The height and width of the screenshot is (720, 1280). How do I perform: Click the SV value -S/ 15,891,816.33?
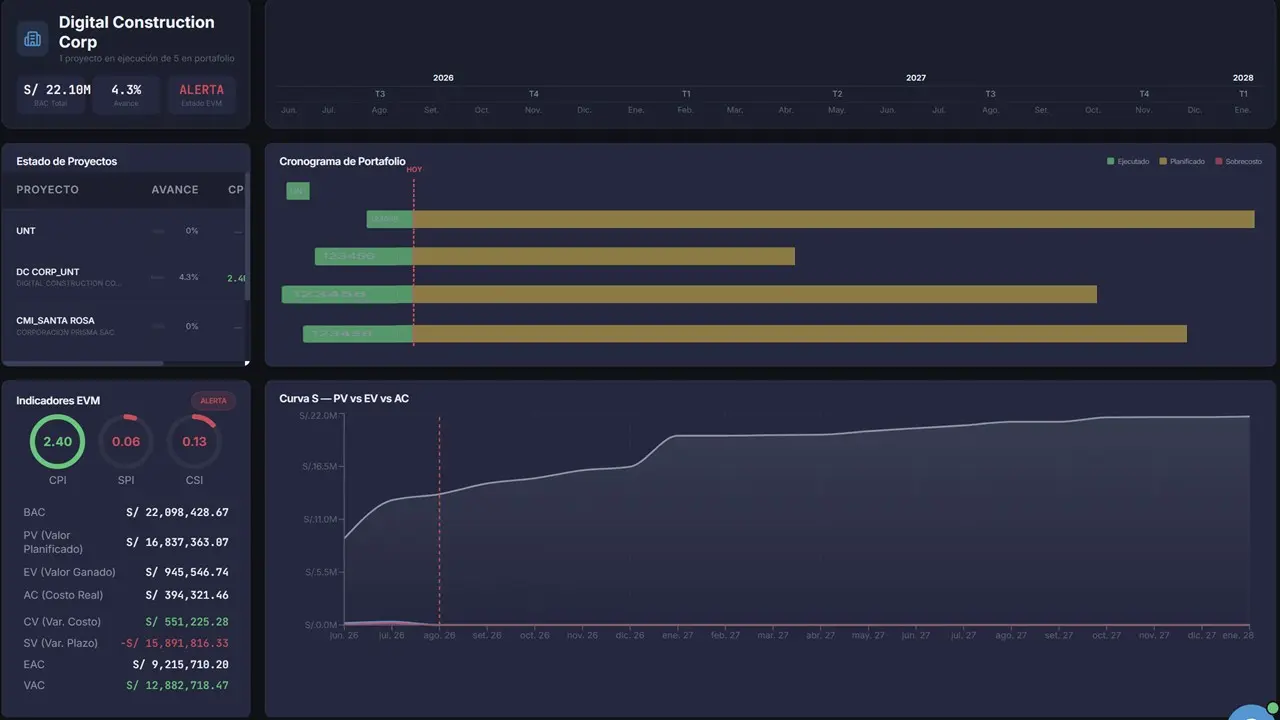tap(174, 643)
